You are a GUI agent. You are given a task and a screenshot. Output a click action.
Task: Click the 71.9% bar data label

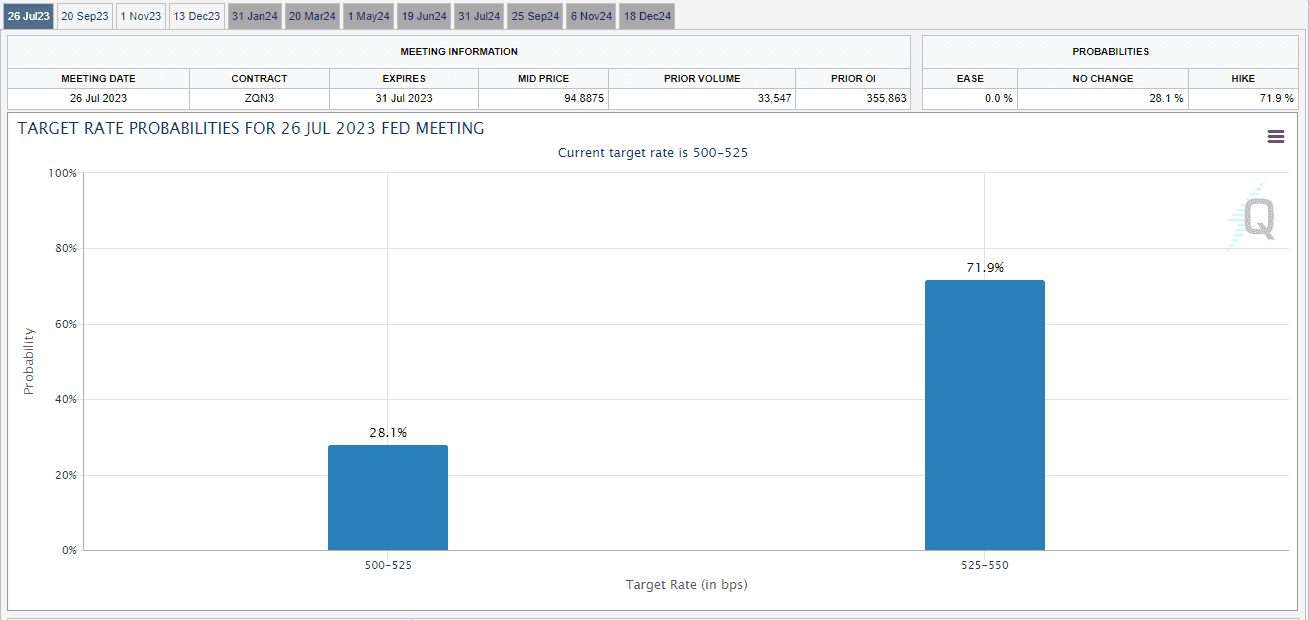point(984,268)
